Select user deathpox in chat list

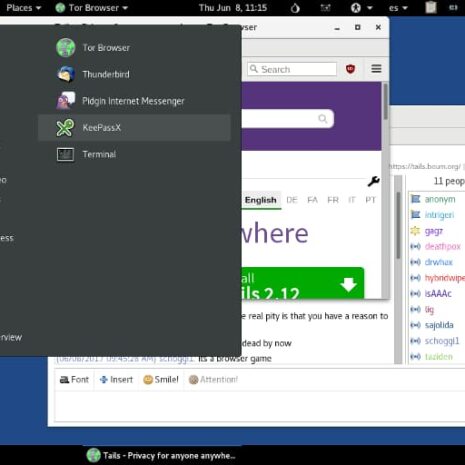pos(442,246)
